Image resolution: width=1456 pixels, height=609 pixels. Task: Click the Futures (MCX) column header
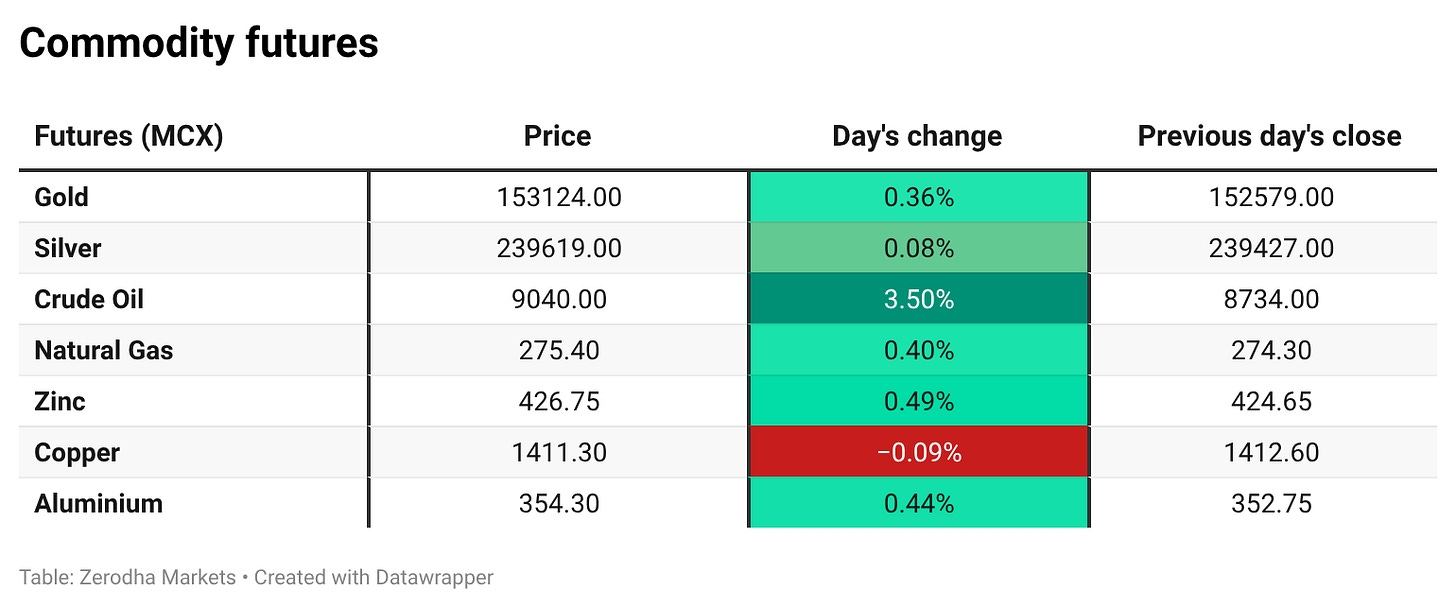tap(128, 136)
